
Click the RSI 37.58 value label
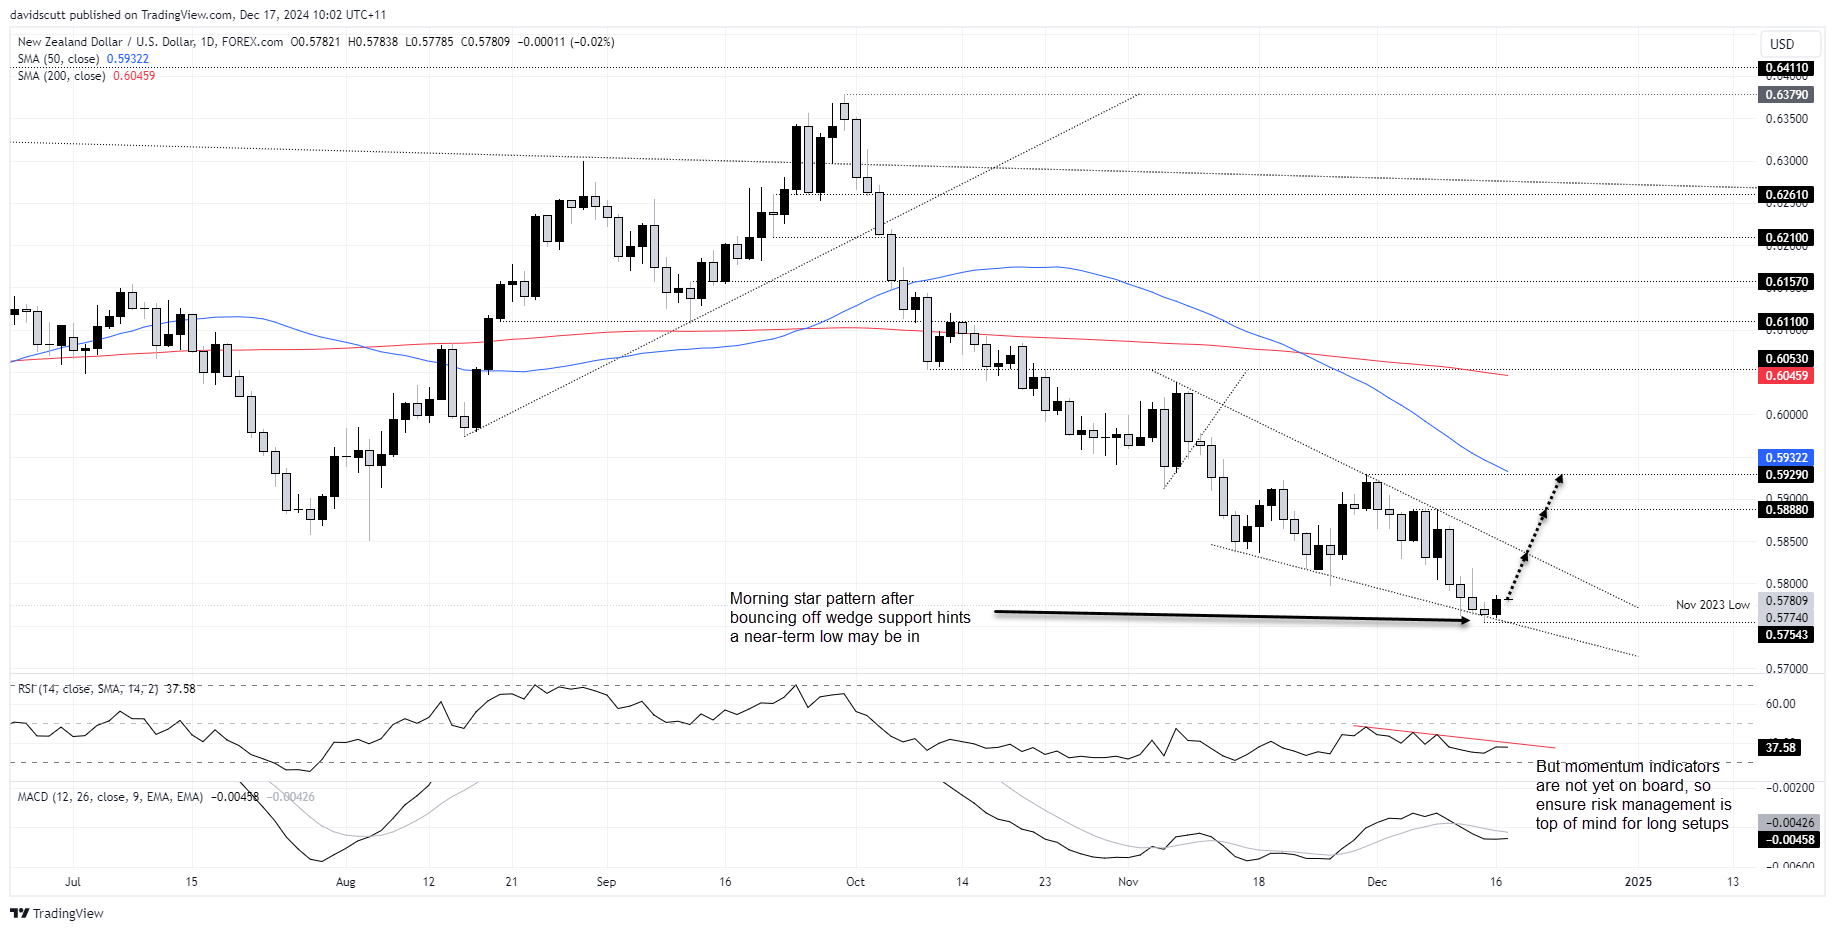1781,748
